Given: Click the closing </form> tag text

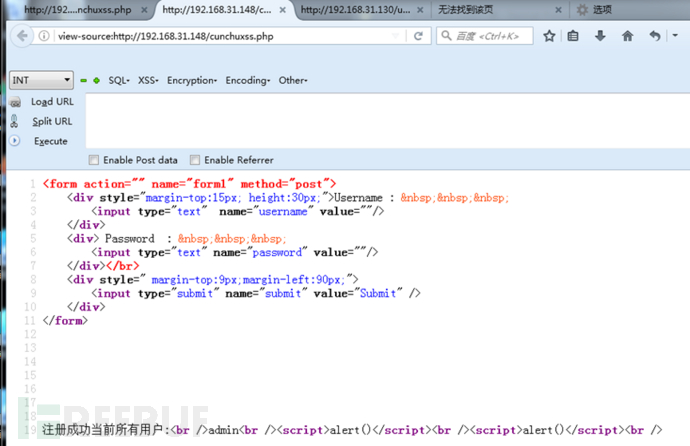Looking at the screenshot, I should (65, 321).
